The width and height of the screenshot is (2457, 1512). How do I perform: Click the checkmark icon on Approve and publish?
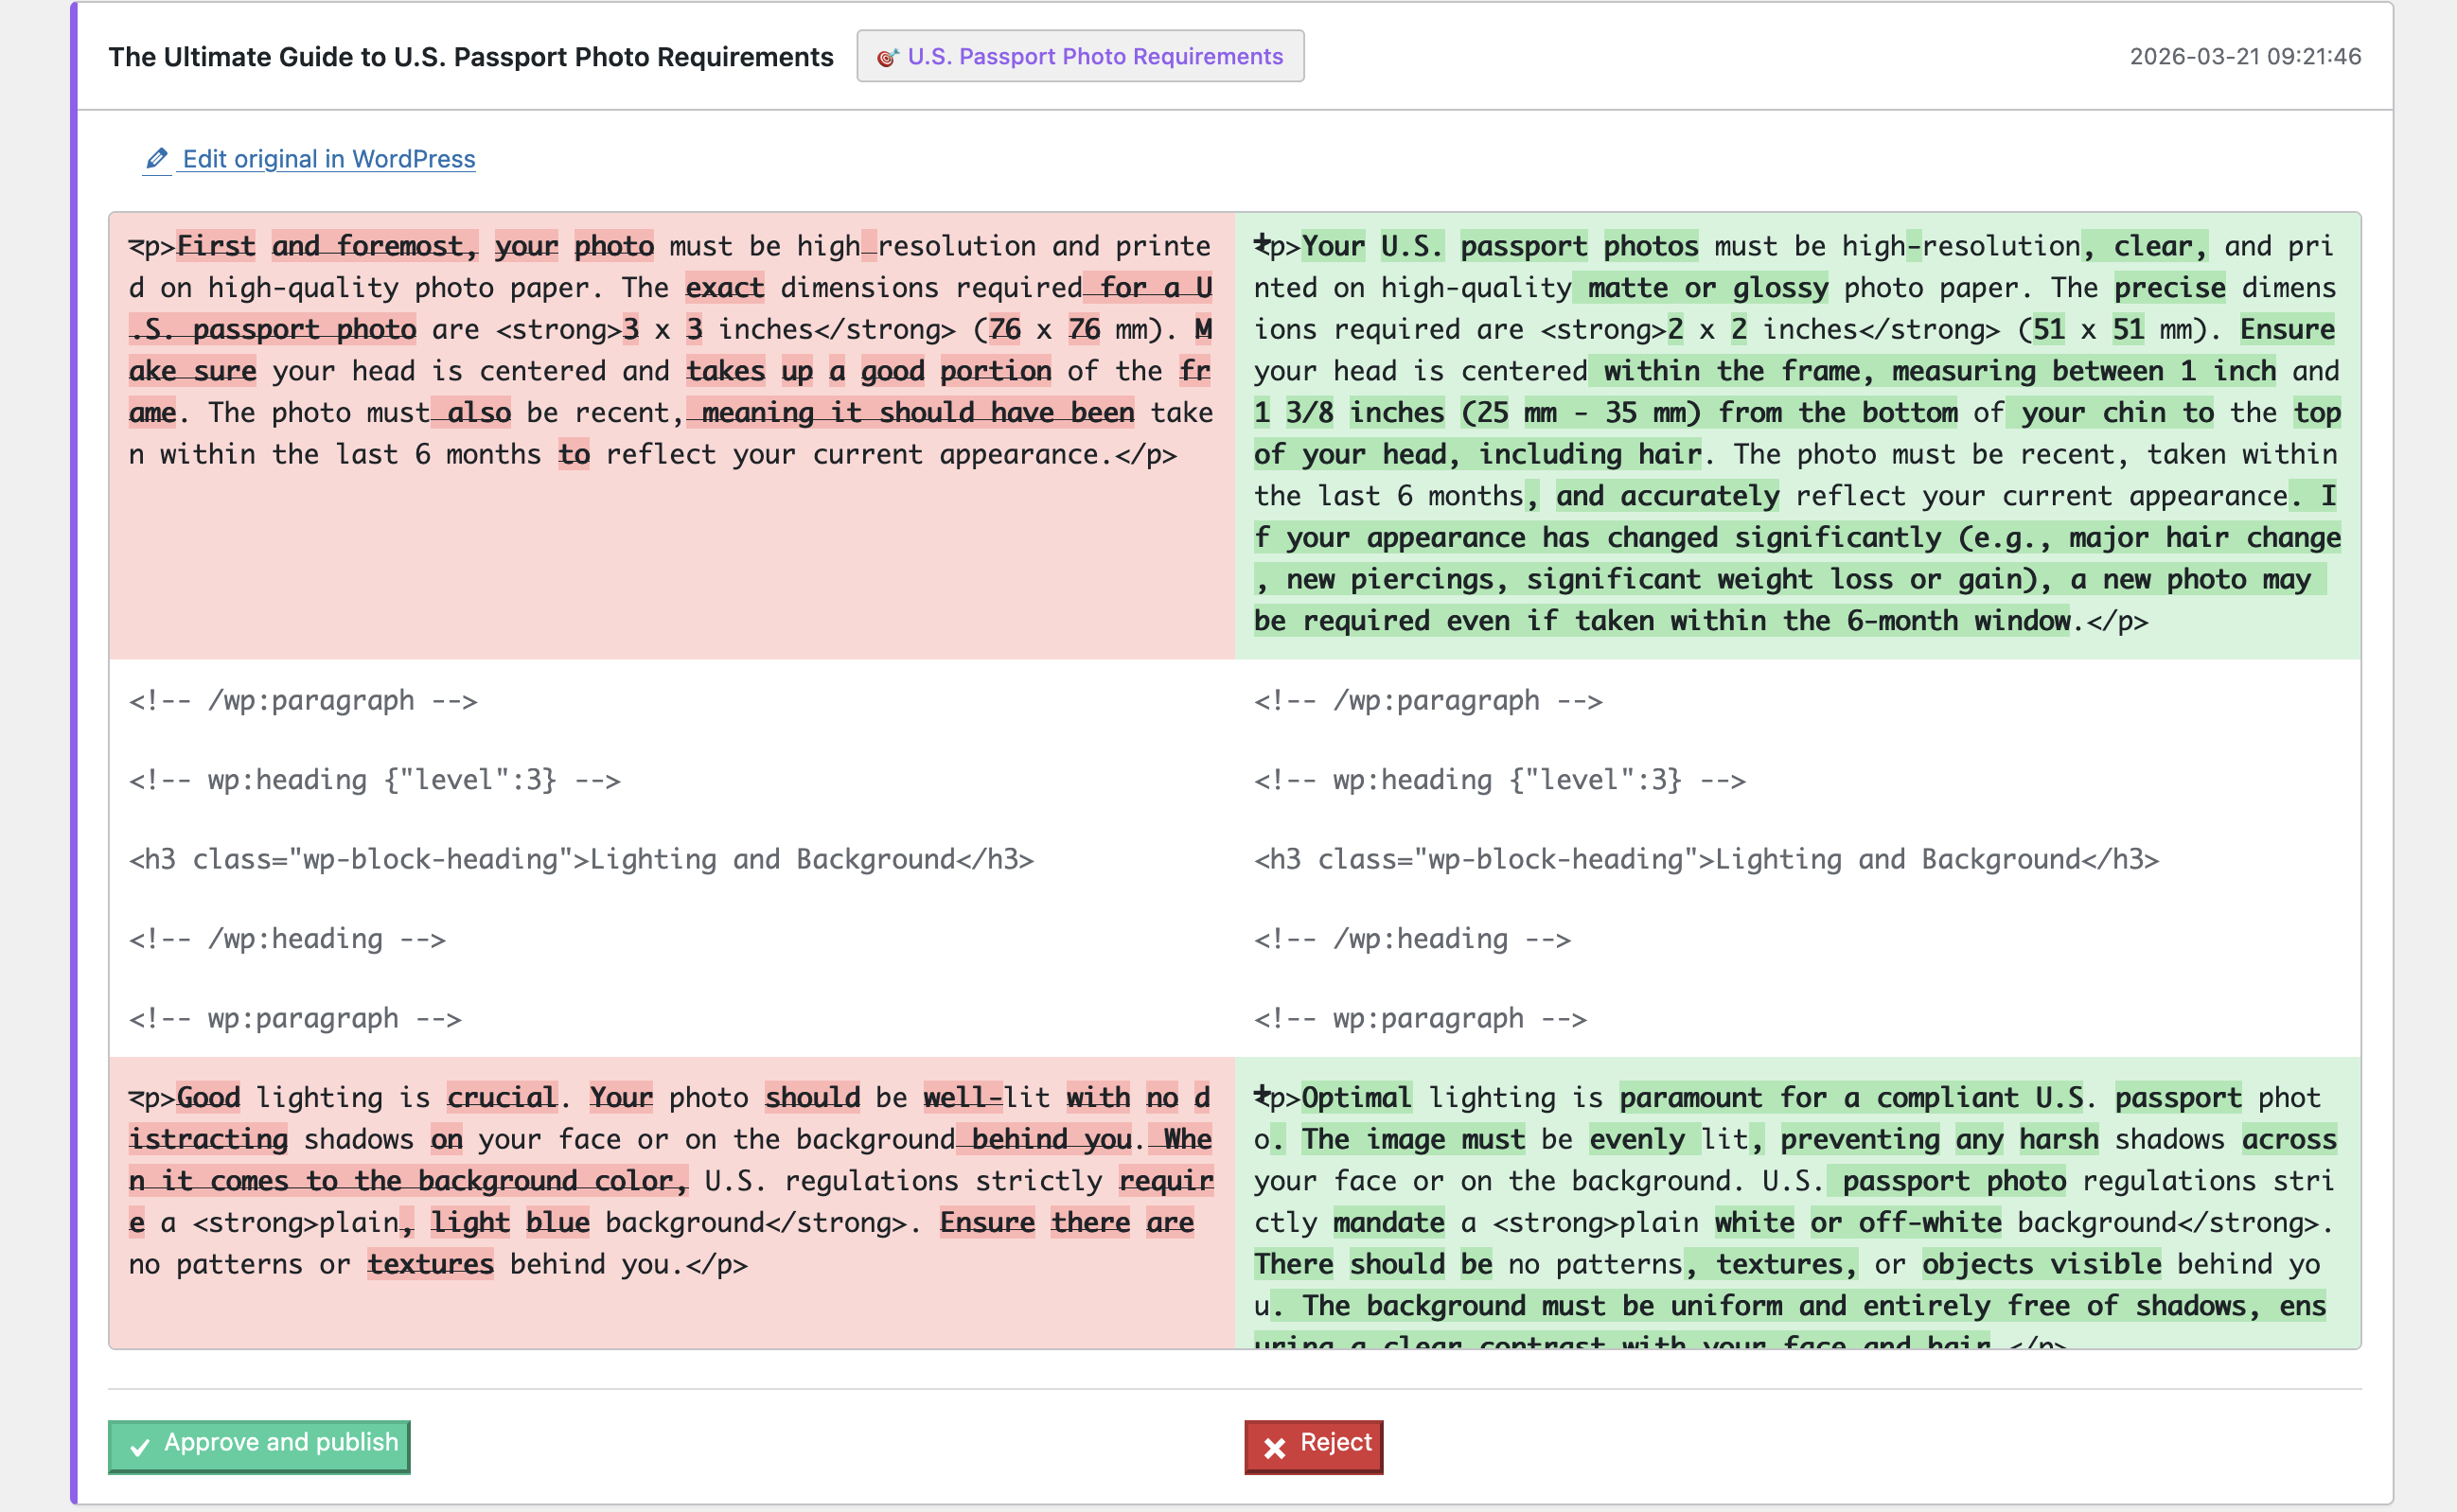point(140,1446)
